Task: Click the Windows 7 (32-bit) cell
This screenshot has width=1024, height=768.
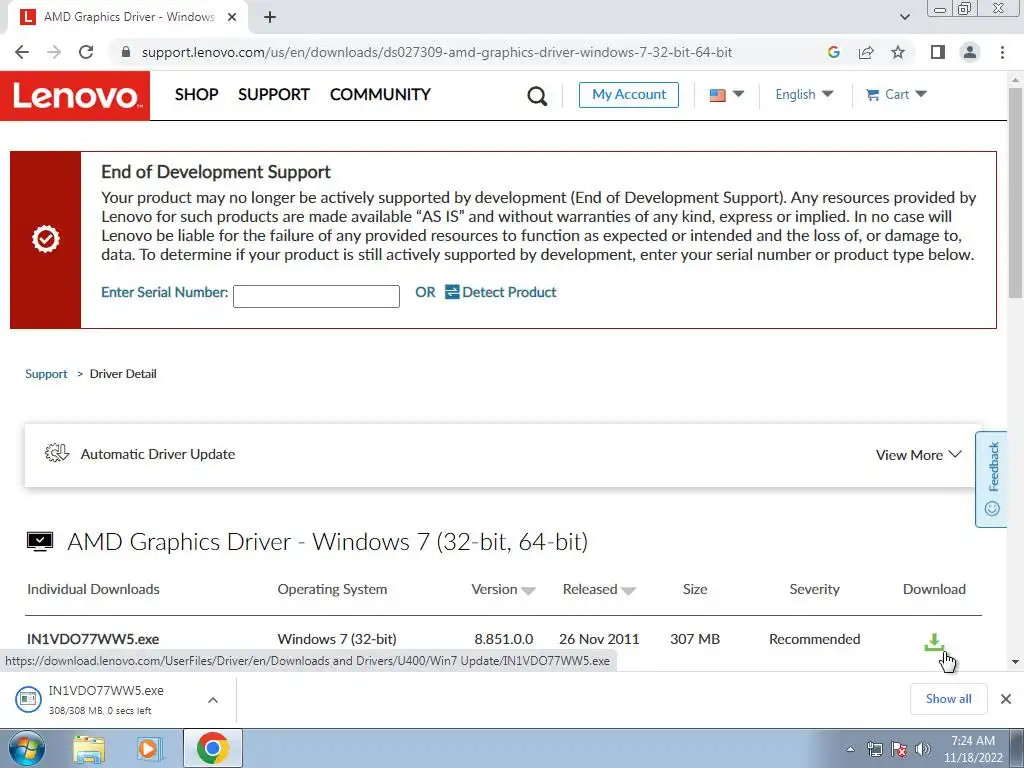Action: point(337,639)
